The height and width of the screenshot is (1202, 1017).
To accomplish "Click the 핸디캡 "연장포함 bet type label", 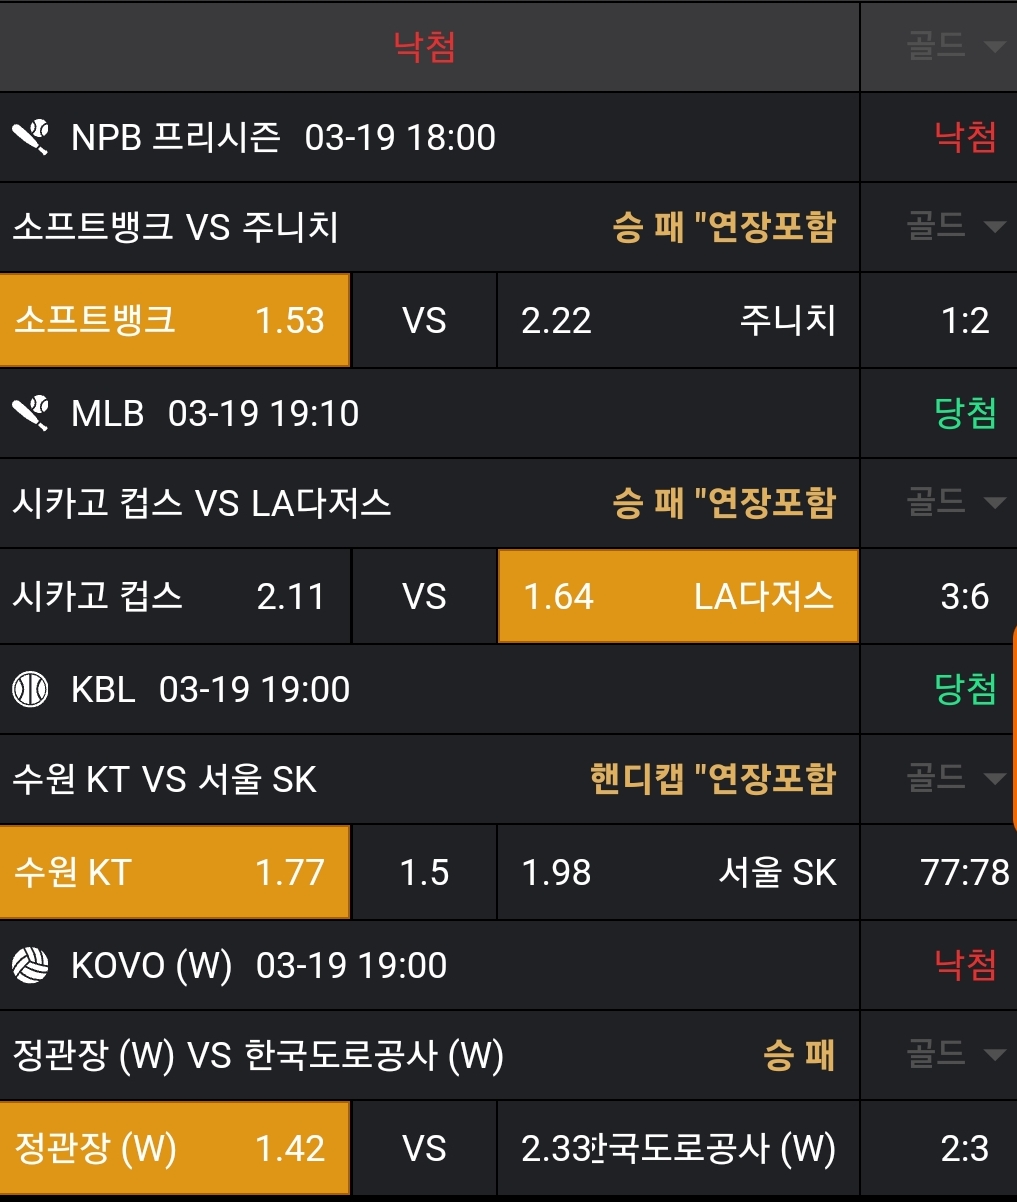I will pyautogui.click(x=712, y=779).
